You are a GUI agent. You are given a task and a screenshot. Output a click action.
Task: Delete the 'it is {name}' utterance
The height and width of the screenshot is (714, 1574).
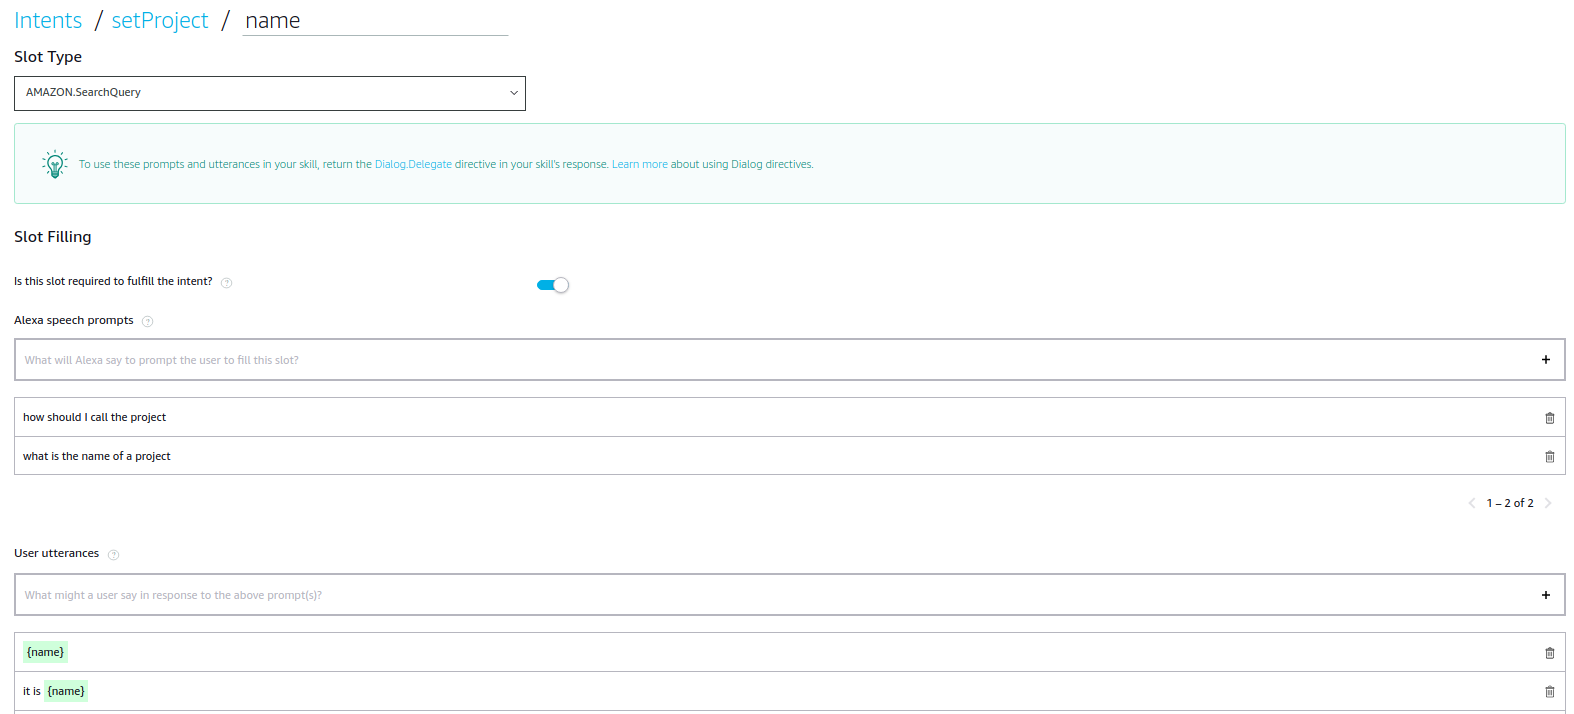pyautogui.click(x=1549, y=692)
